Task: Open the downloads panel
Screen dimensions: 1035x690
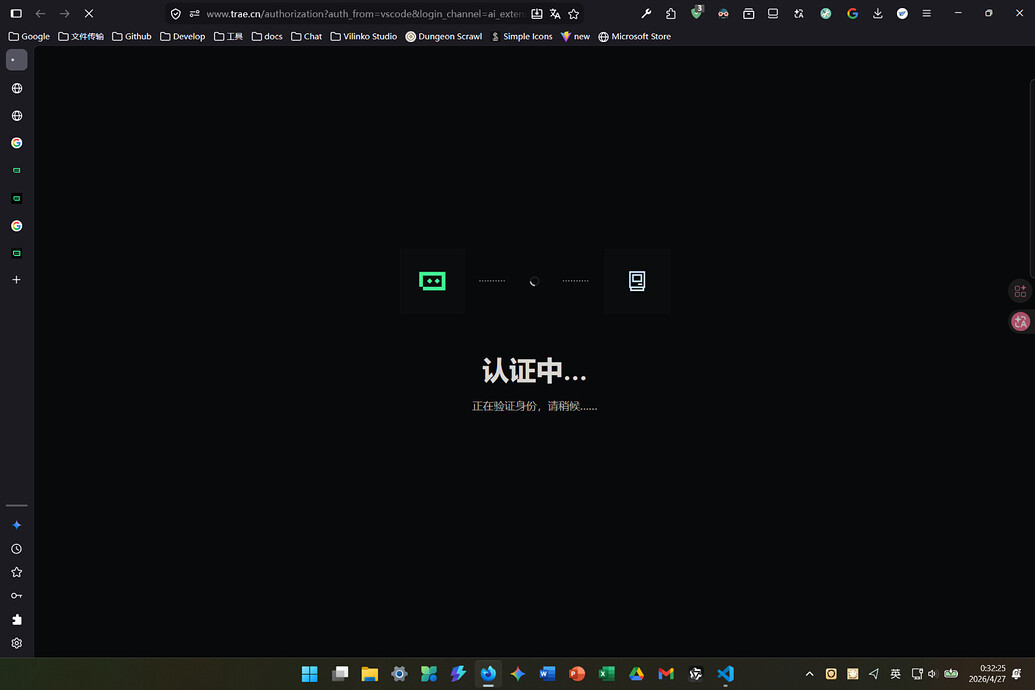Action: click(877, 13)
